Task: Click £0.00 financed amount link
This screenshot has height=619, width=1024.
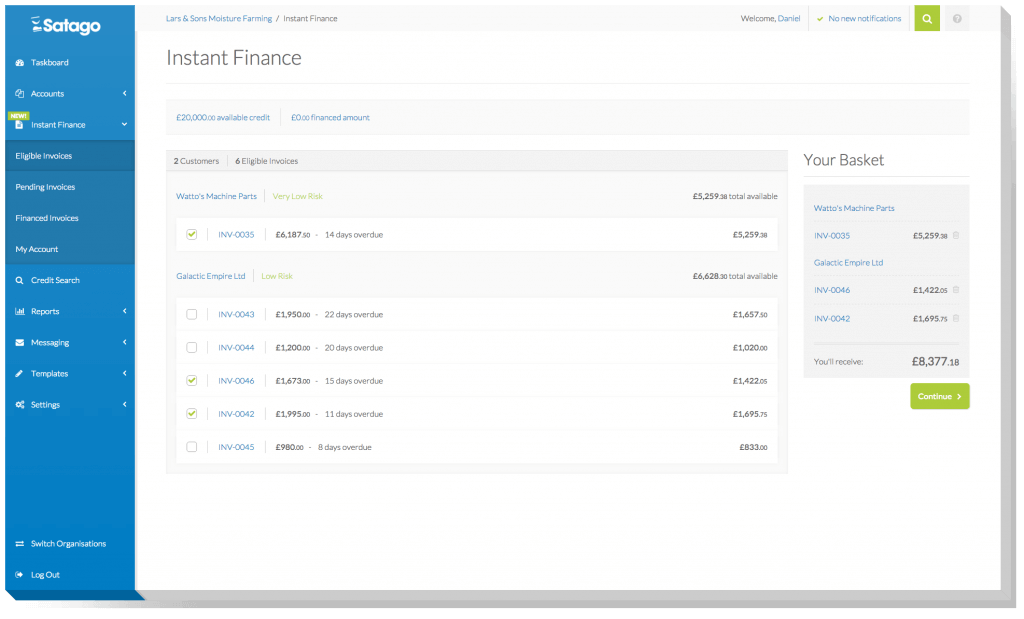Action: pyautogui.click(x=330, y=118)
